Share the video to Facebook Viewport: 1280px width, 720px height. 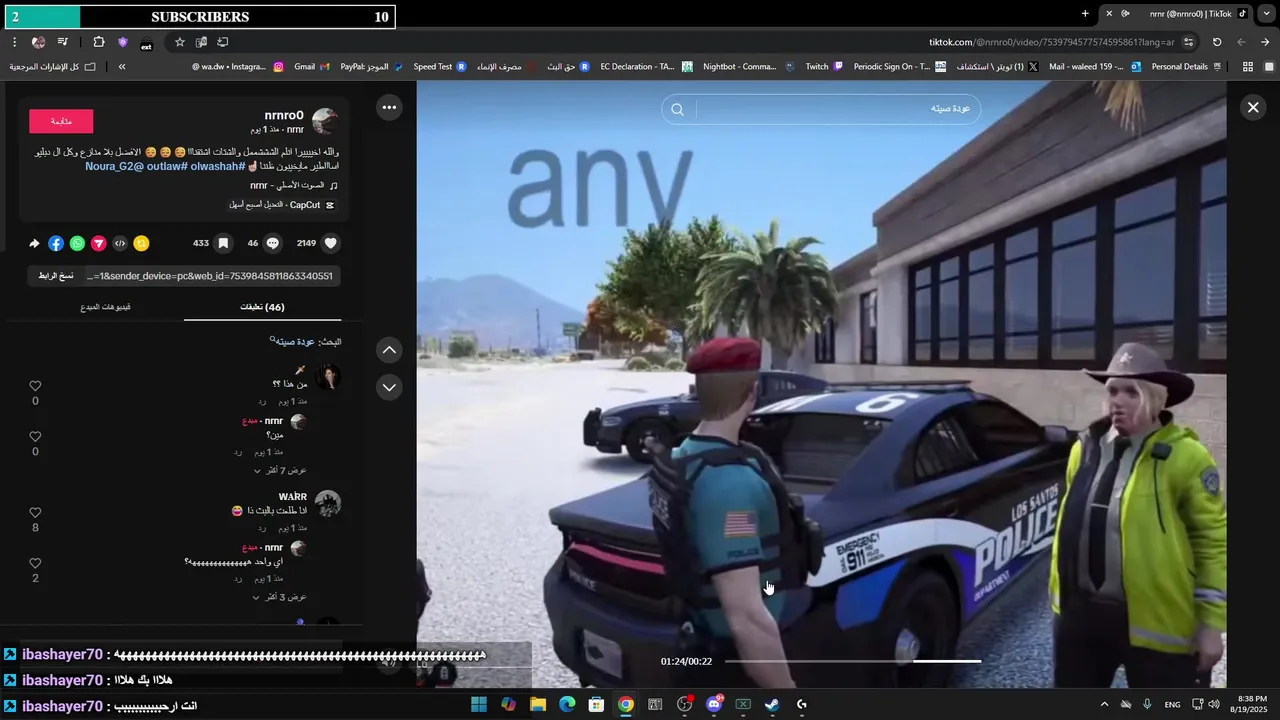tap(56, 243)
